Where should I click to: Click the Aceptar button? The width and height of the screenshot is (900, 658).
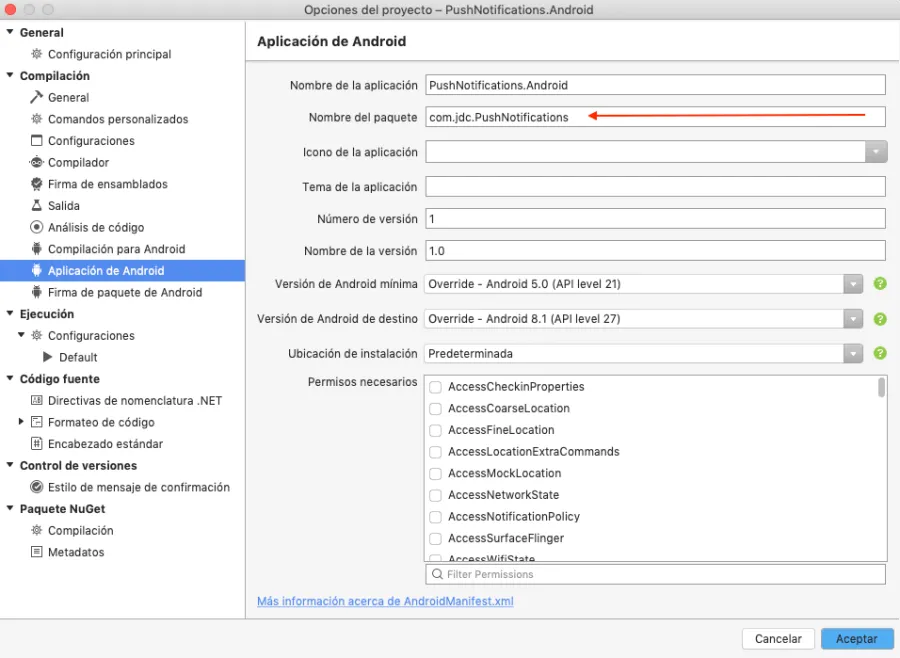857,638
